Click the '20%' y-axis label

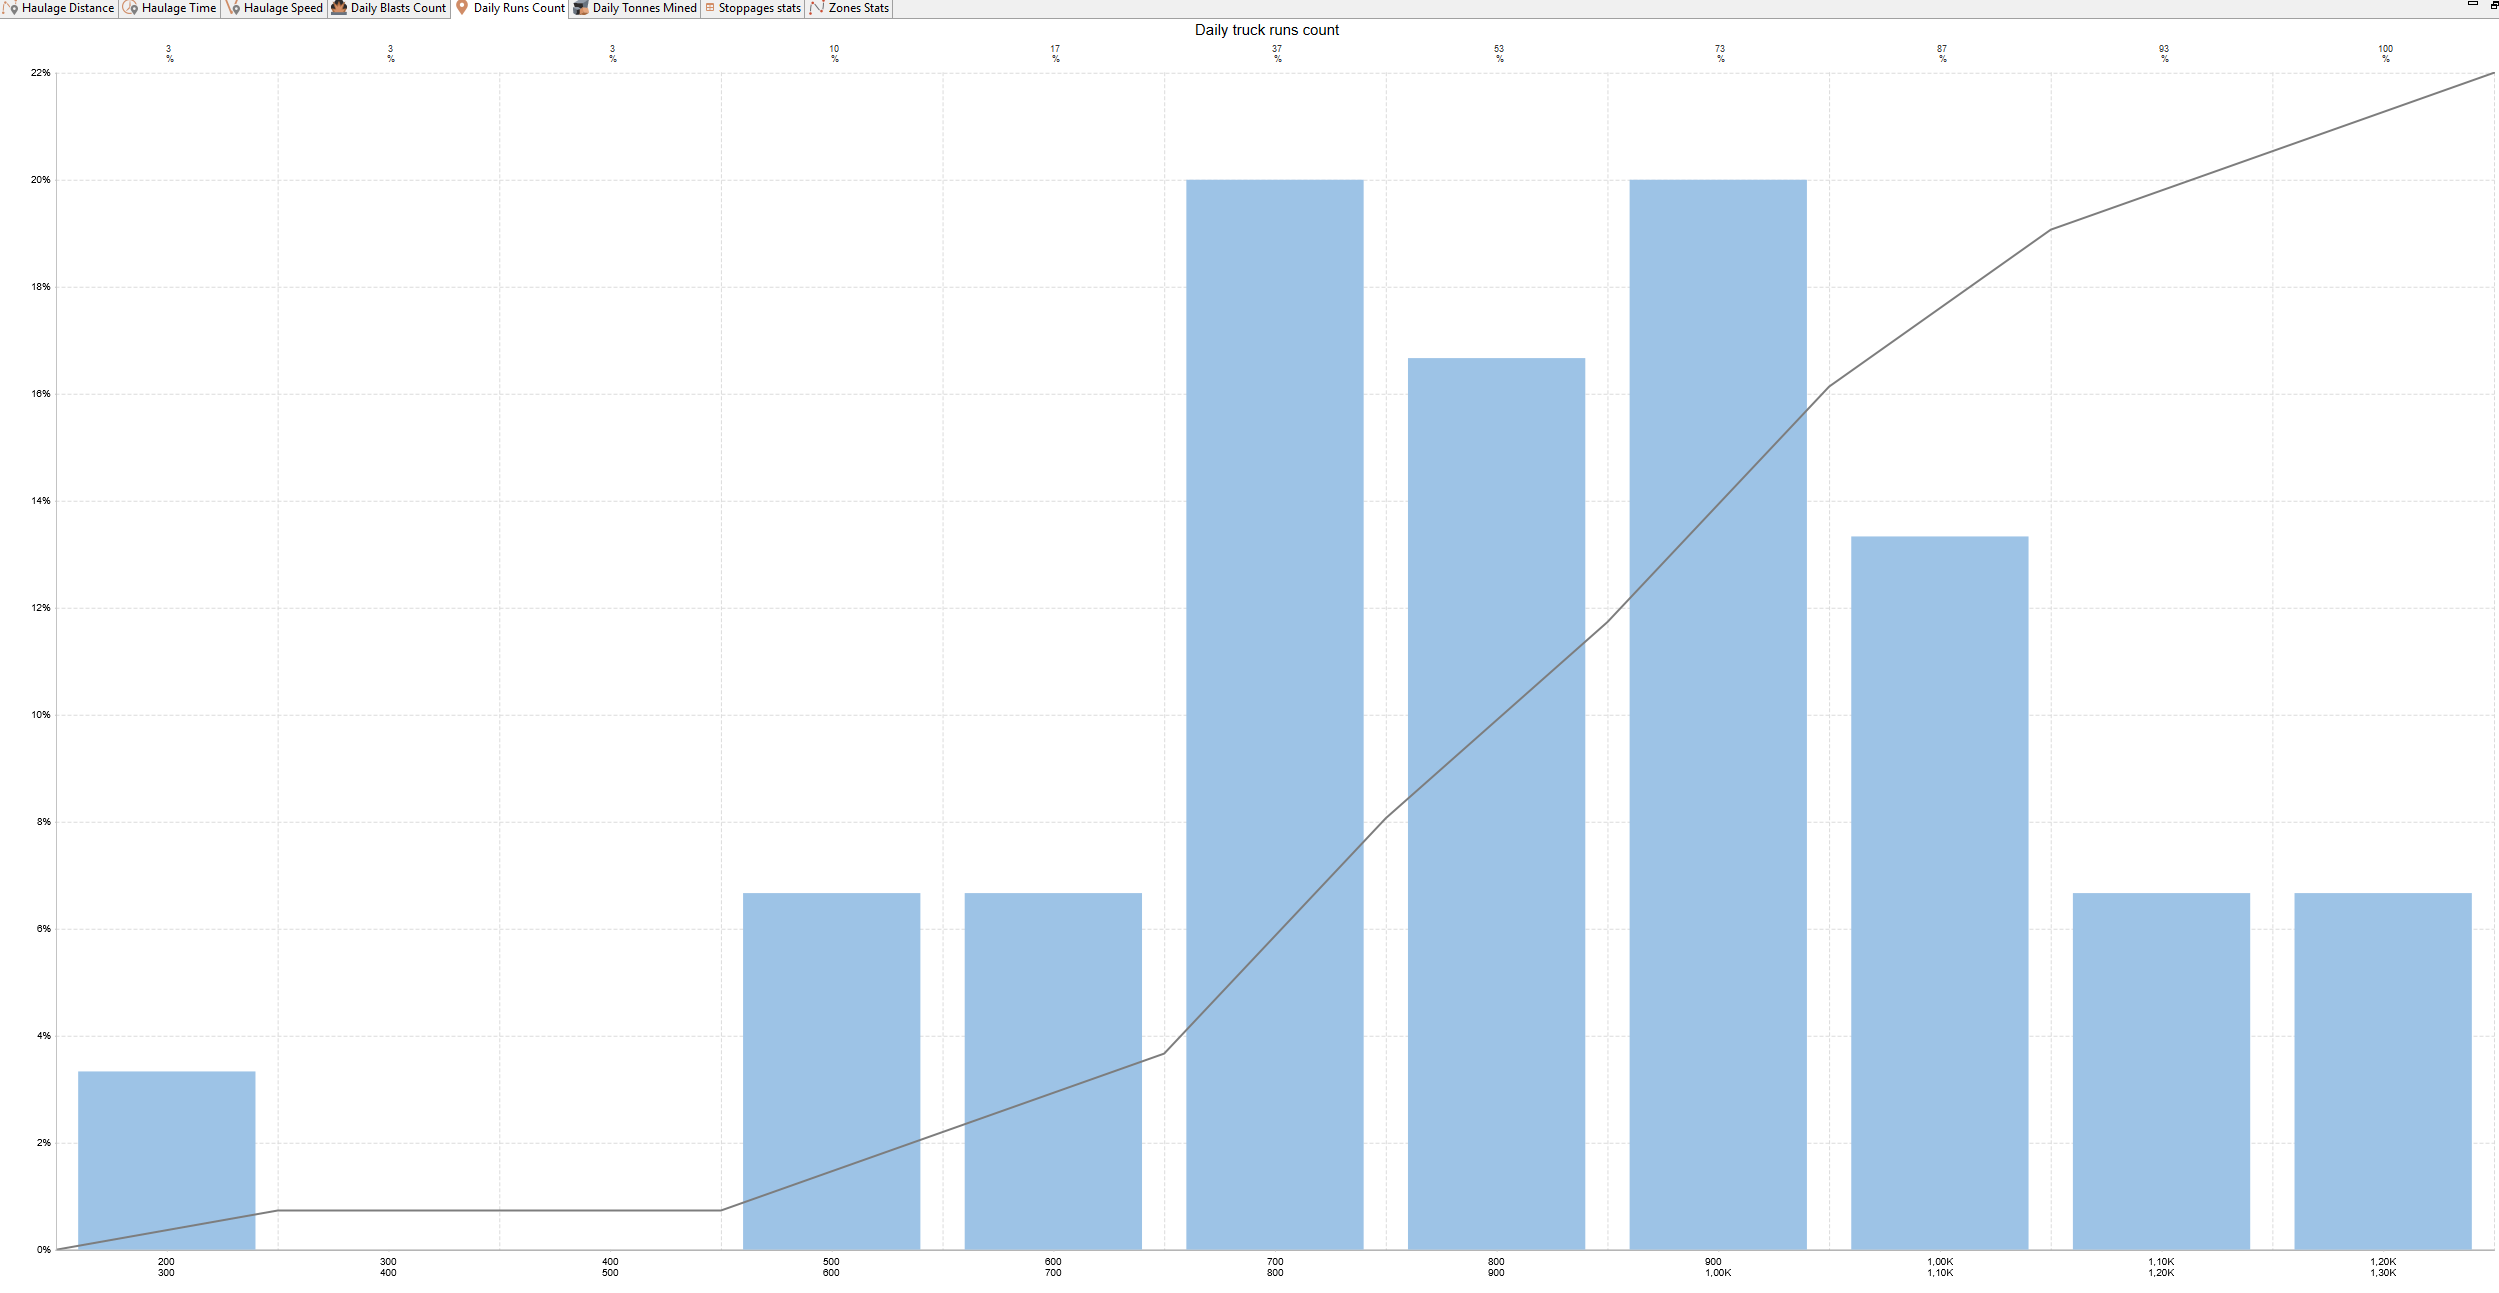click(40, 180)
